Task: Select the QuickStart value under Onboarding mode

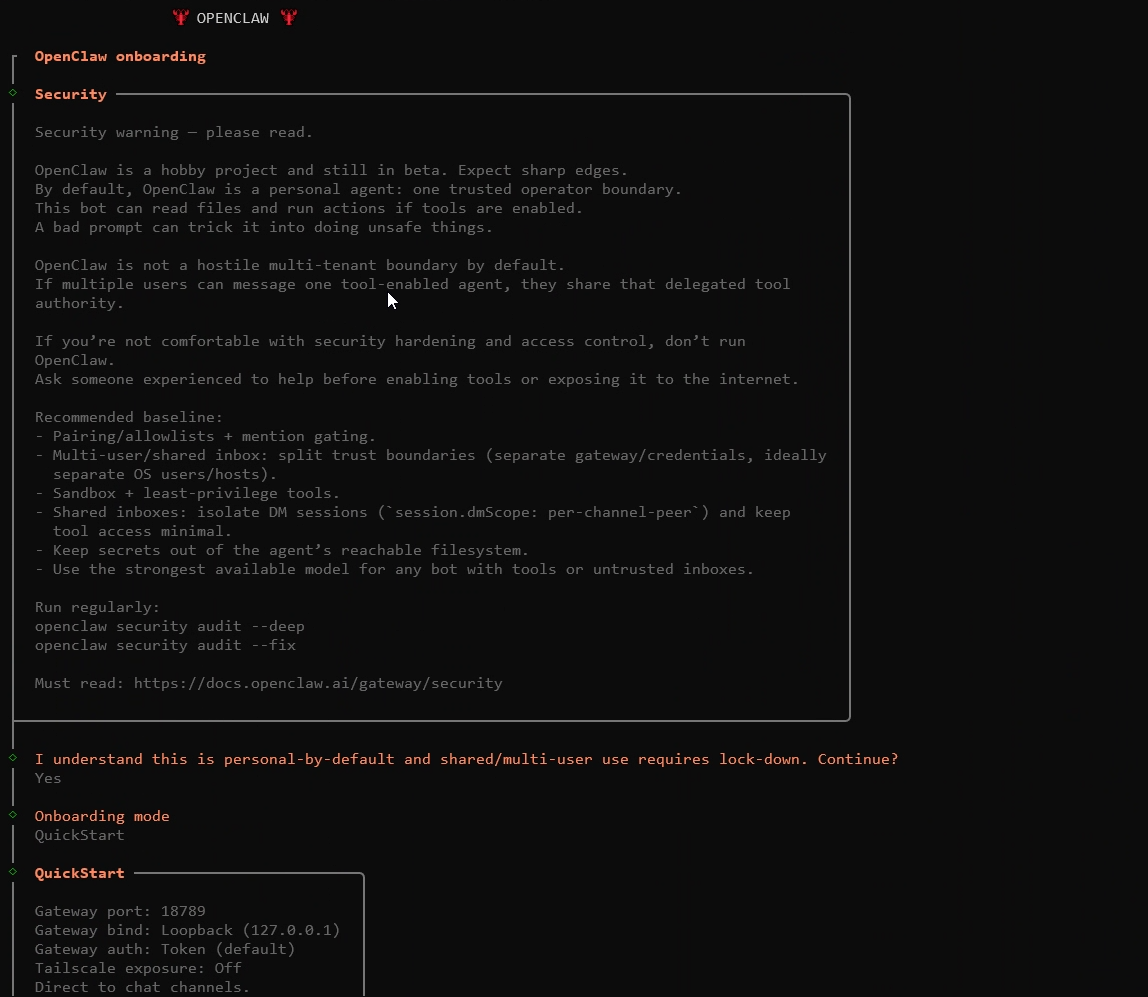Action: pyautogui.click(x=79, y=835)
